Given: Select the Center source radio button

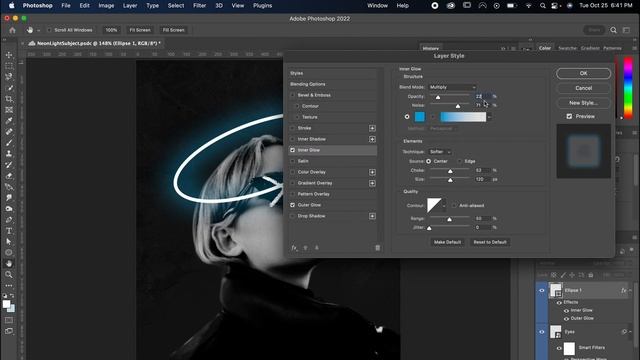Looking at the screenshot, I should [429, 161].
